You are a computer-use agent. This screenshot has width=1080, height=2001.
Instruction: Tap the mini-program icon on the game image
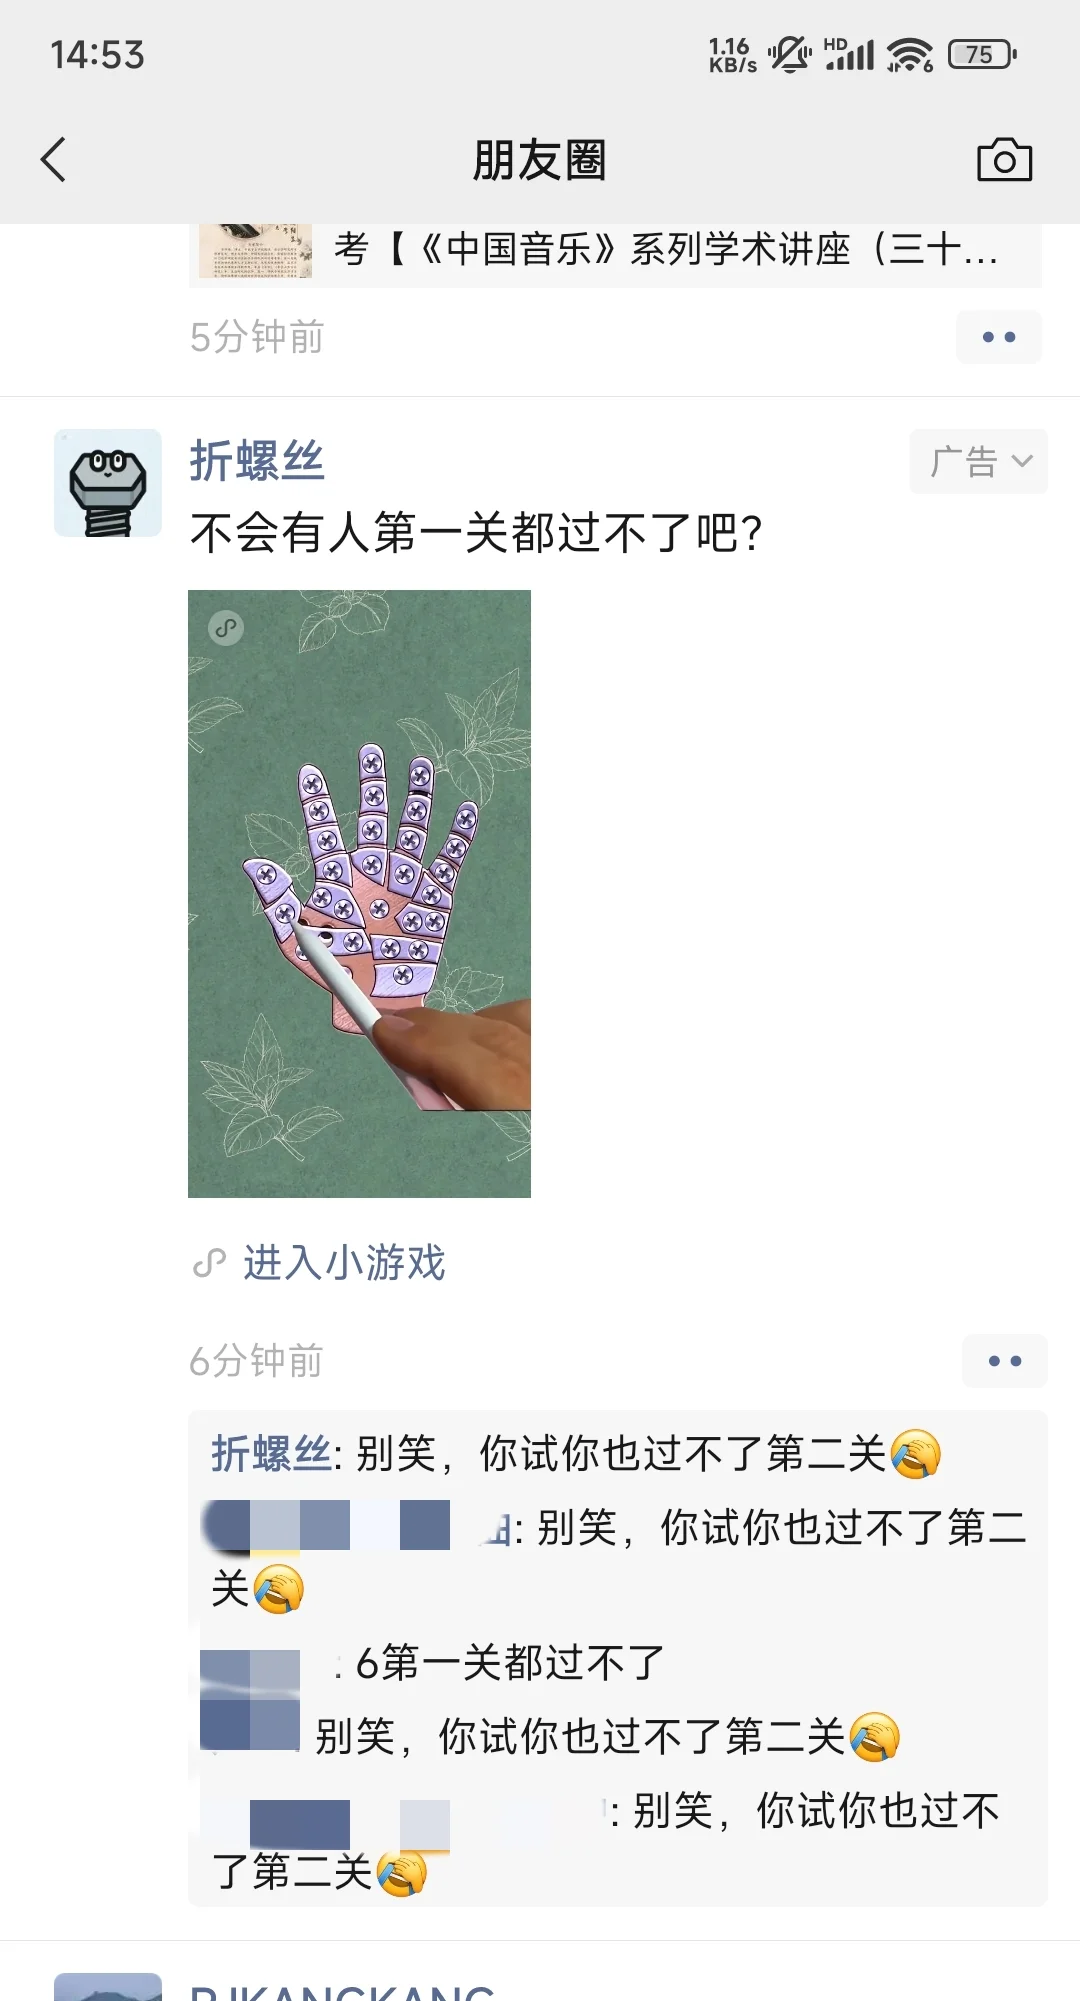(x=226, y=628)
